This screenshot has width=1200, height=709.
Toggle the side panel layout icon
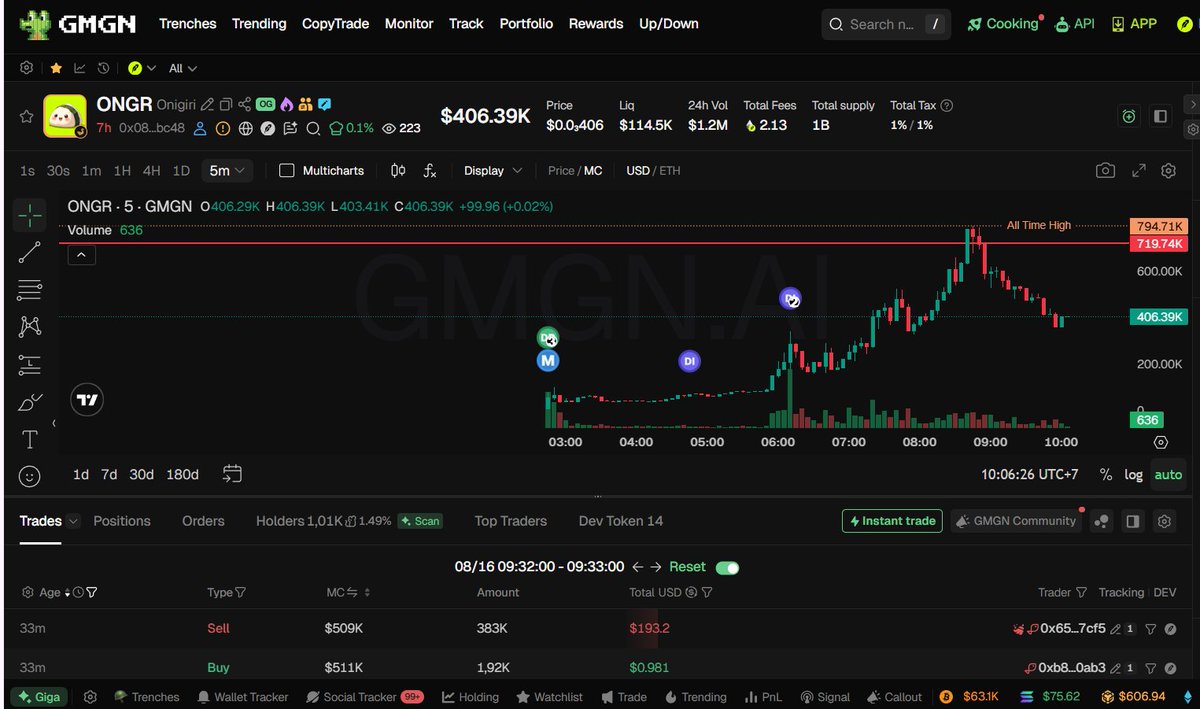pos(1160,116)
